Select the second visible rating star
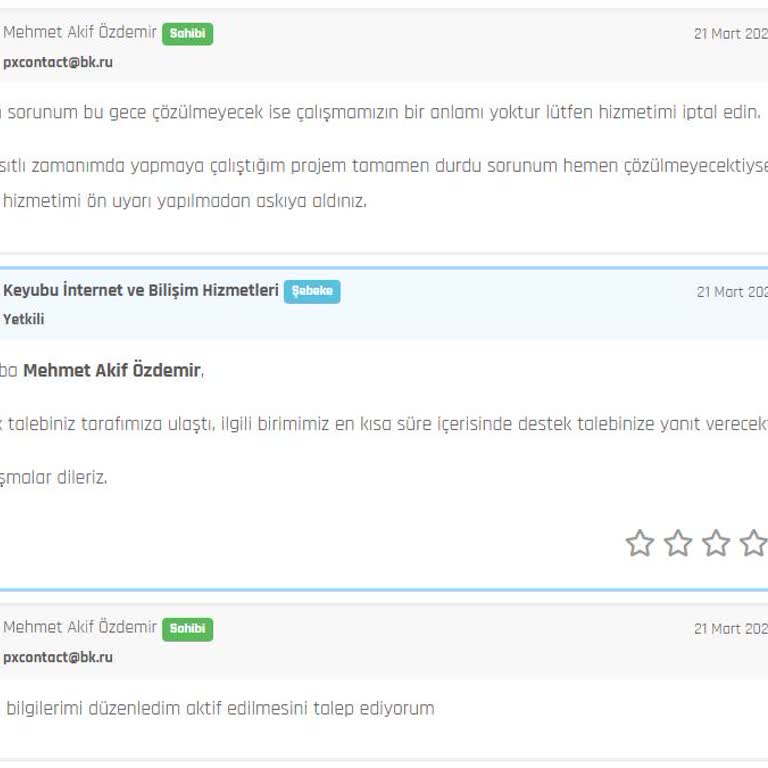 tap(678, 544)
